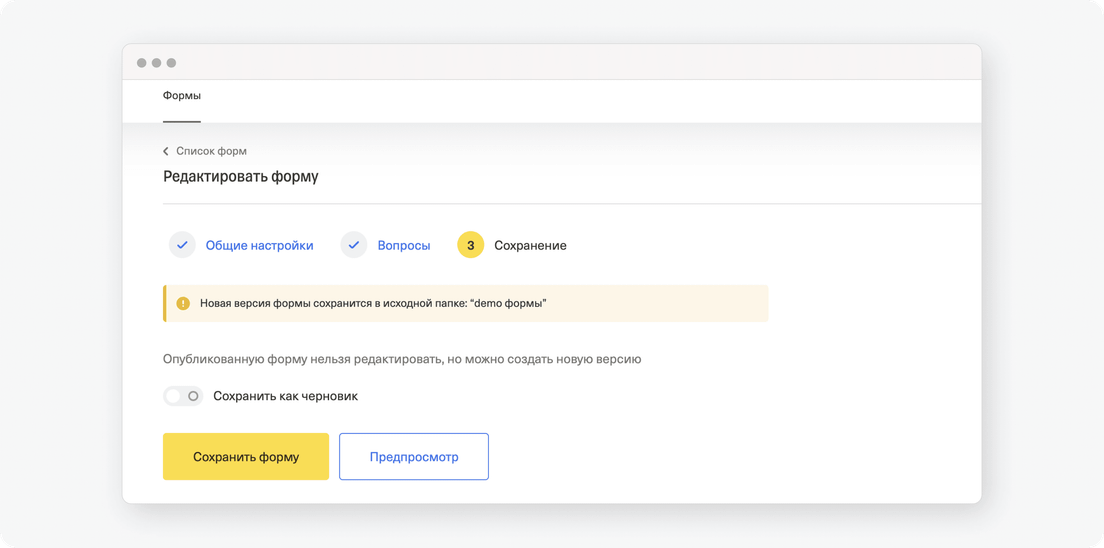Open the Формы tab
1104x548 pixels.
pos(182,96)
